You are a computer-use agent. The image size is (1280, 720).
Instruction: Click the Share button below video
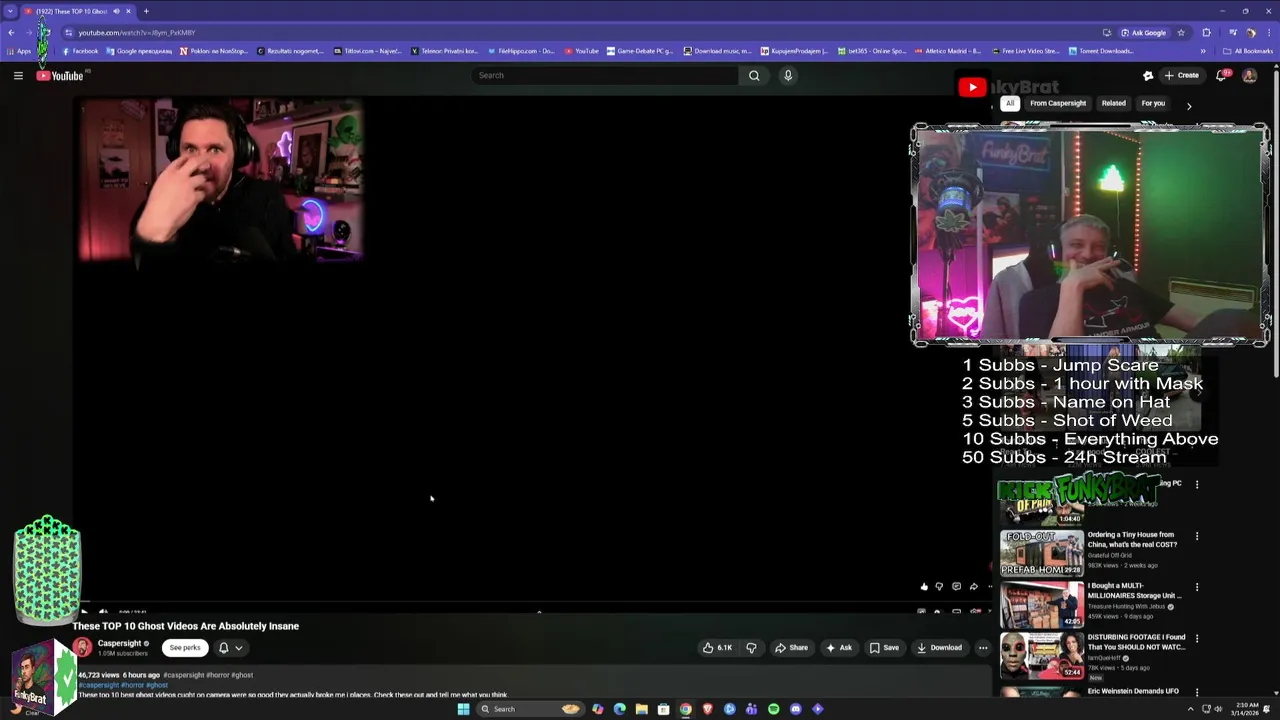pyautogui.click(x=791, y=647)
